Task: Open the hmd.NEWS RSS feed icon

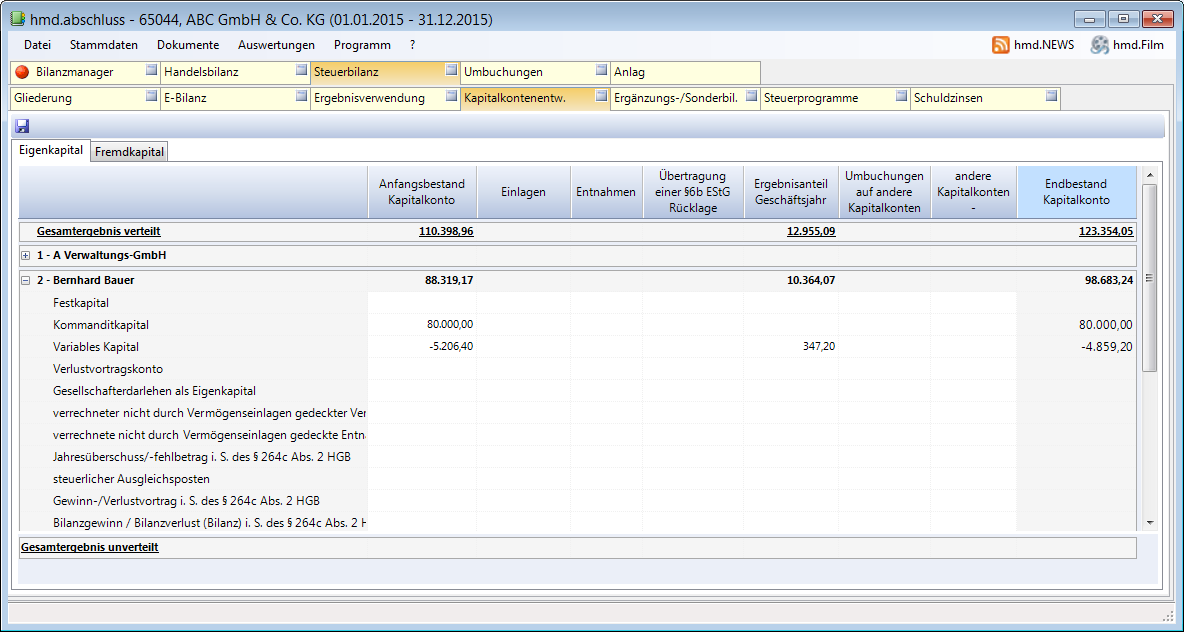Action: point(1000,45)
